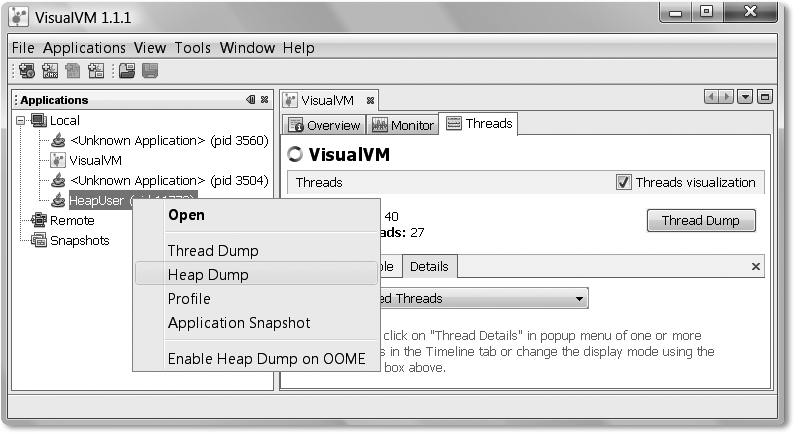Switch to the Monitor tab
The image size is (794, 433).
(403, 125)
